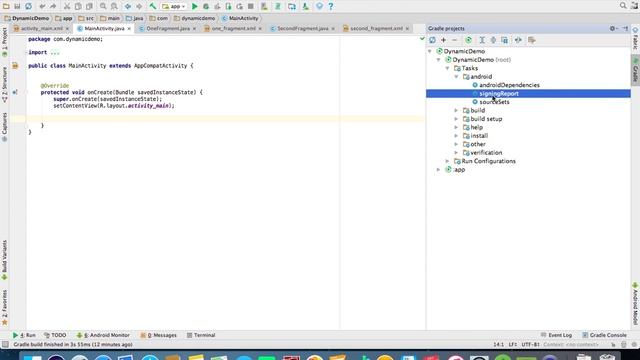Screen dimensions: 640x360
Task: Click the Save All toolbar icon
Action: pyautogui.click(x=17, y=6)
